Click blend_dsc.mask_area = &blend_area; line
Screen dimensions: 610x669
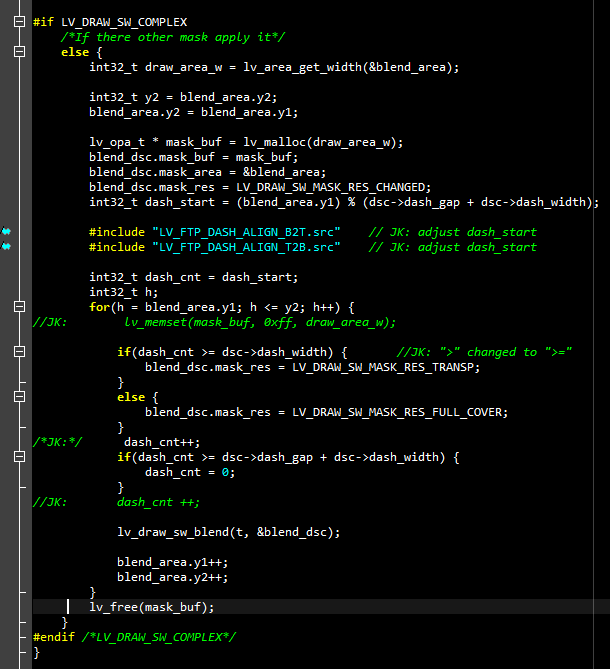point(207,172)
